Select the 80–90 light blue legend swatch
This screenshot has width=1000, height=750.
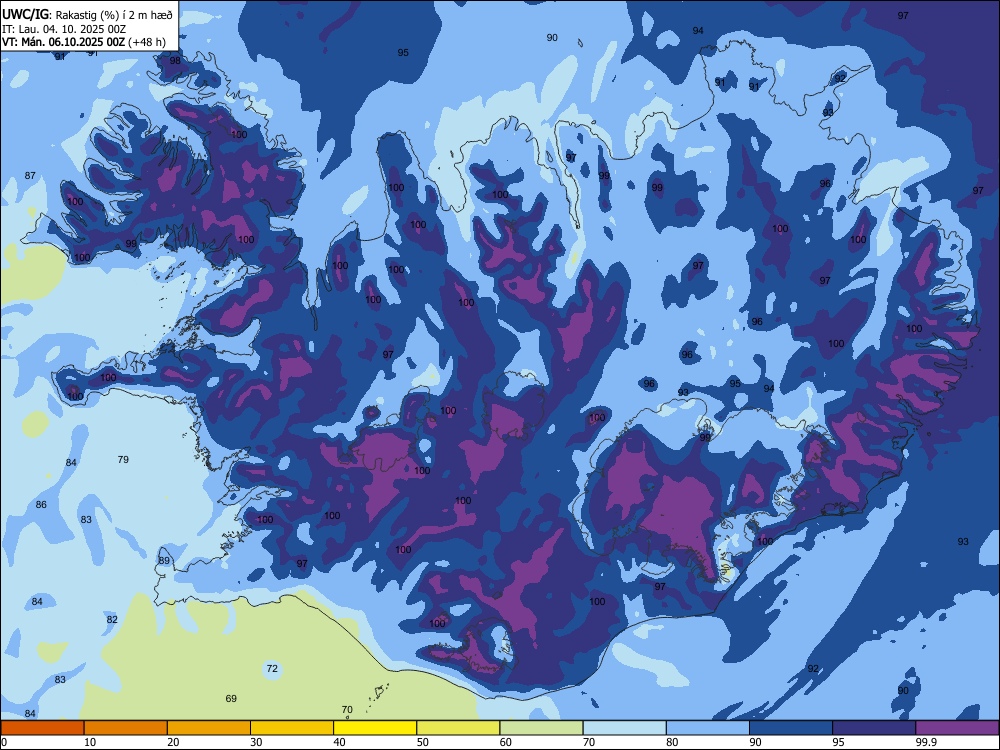point(708,728)
